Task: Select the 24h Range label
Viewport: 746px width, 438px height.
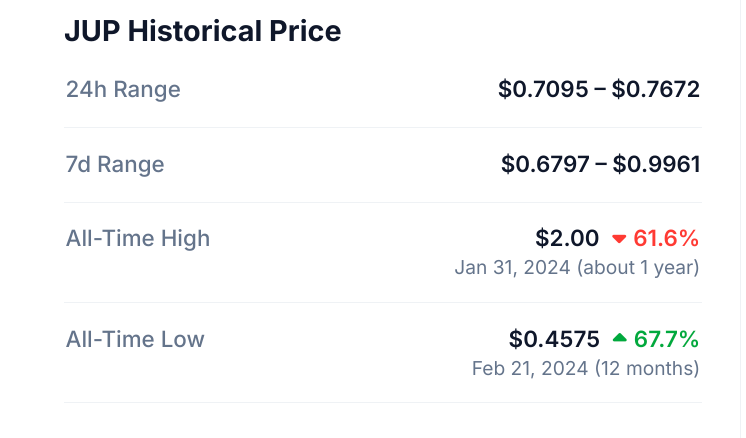Action: (123, 89)
